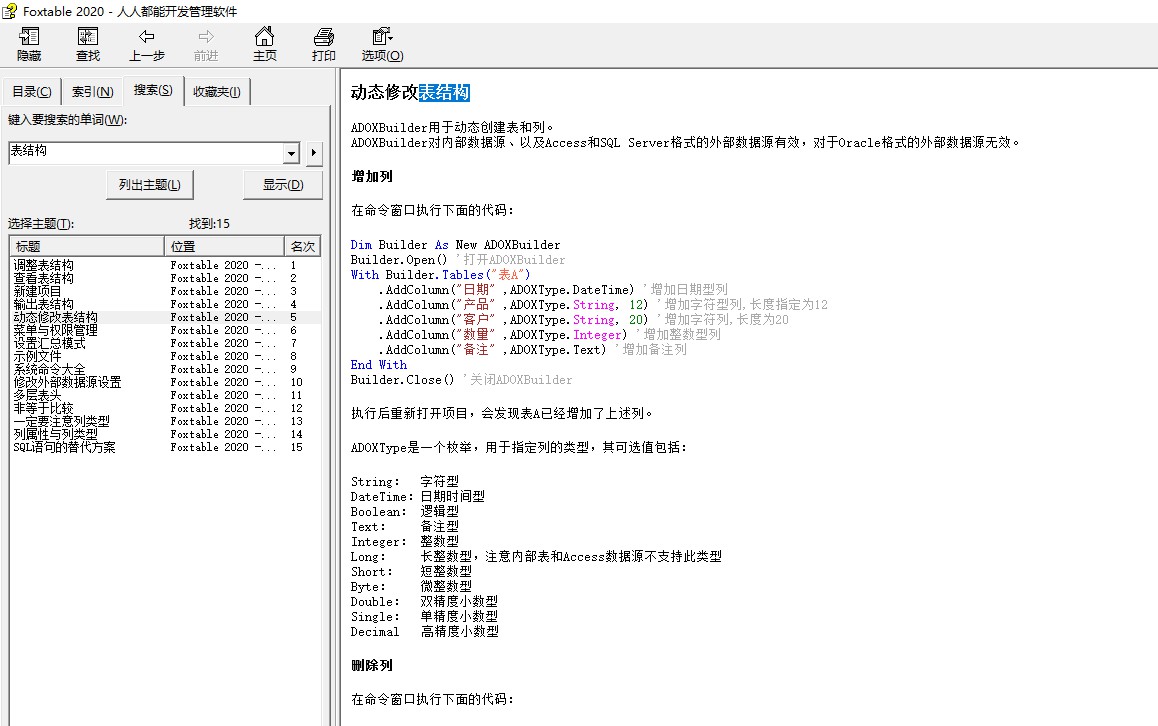Select the 非等于比较 topic
The height and width of the screenshot is (726, 1158).
pos(44,408)
